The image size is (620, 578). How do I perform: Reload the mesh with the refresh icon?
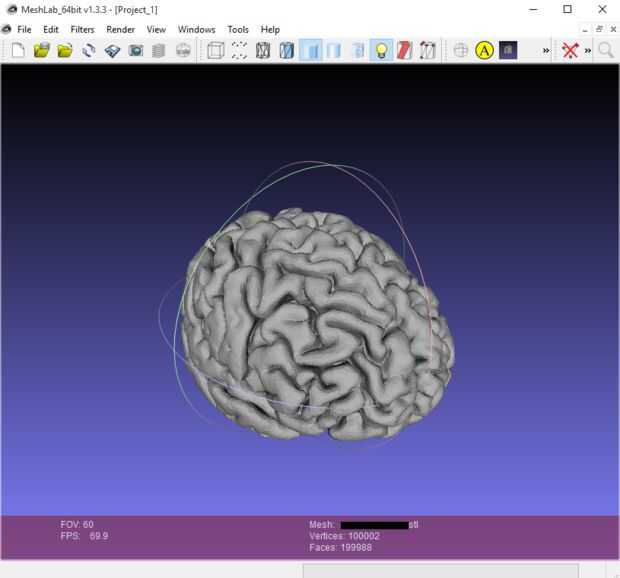click(89, 50)
